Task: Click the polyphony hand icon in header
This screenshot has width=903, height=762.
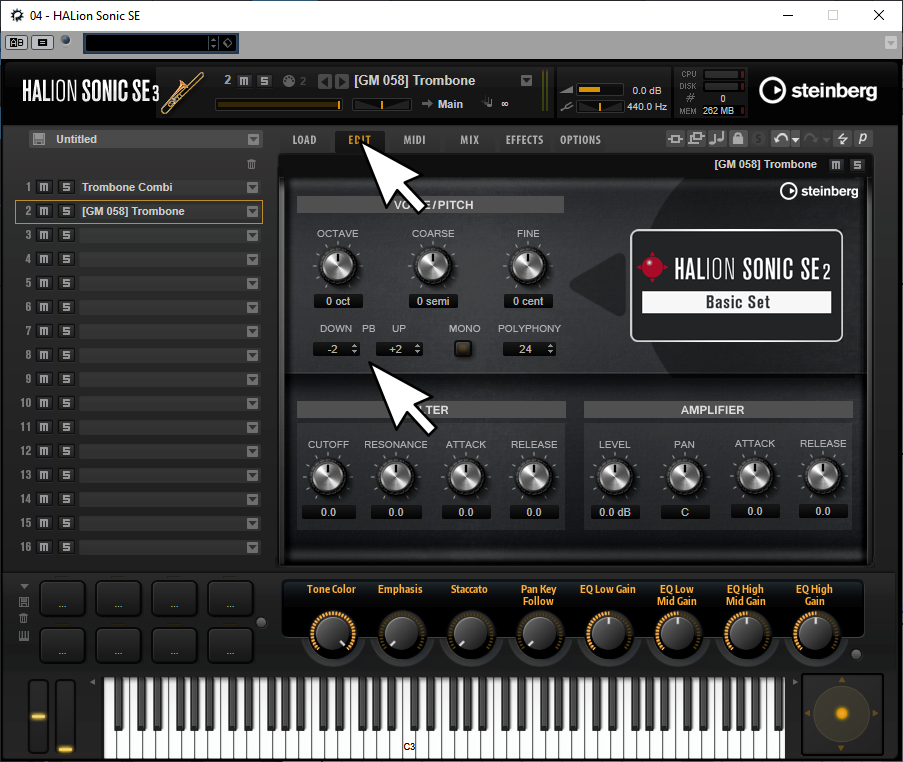Action: (488, 103)
